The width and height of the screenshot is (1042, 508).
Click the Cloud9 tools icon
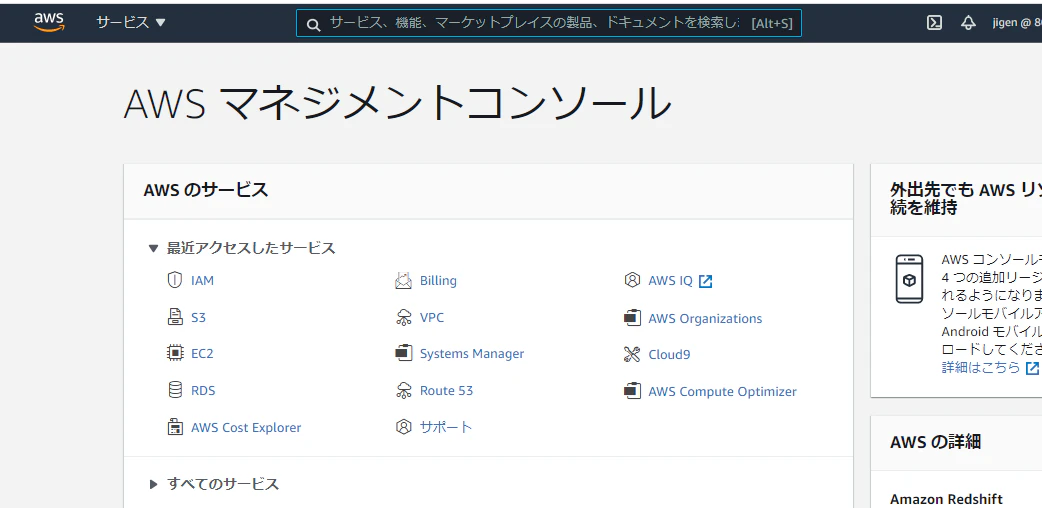[632, 354]
